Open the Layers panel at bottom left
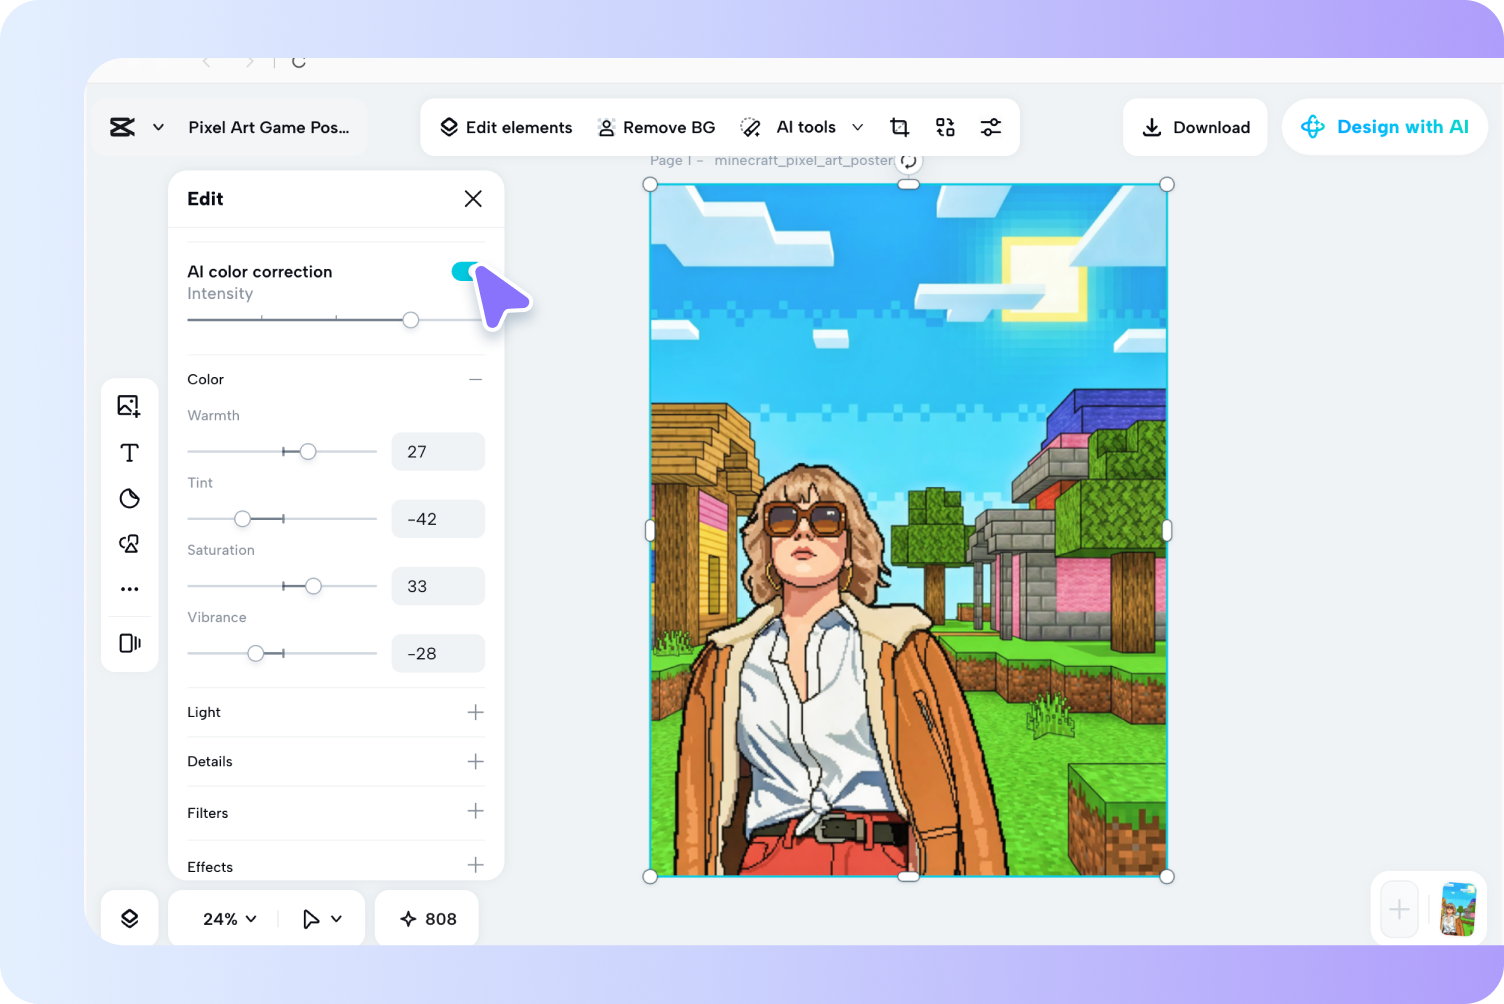 [x=129, y=917]
